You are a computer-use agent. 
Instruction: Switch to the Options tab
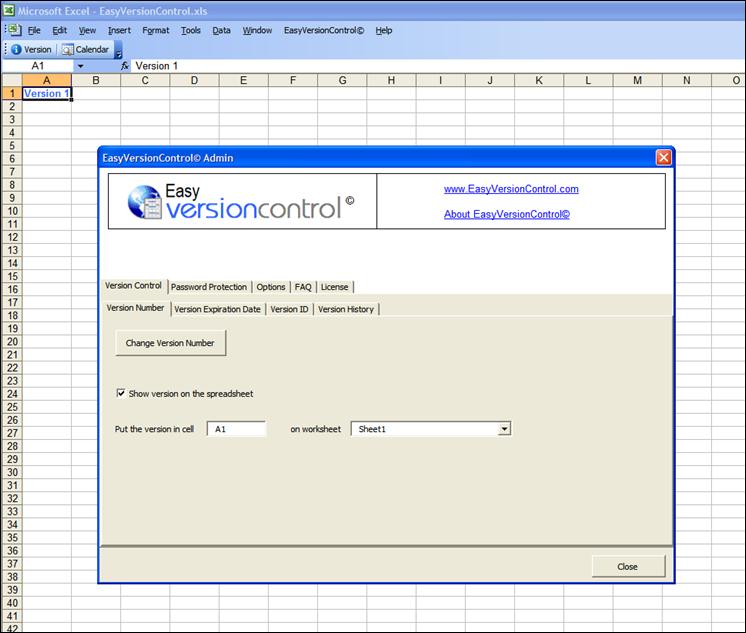pos(271,287)
